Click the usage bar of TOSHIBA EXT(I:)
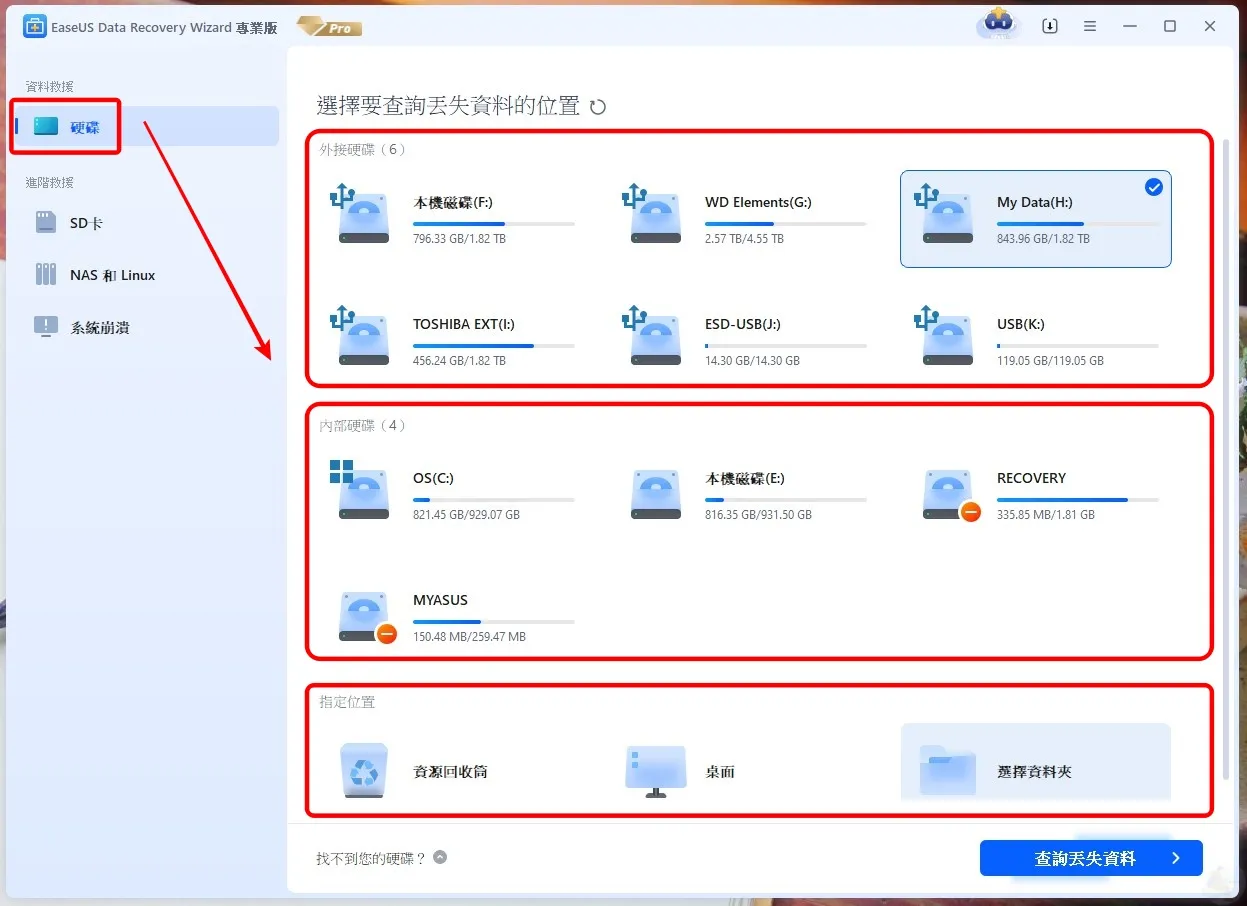 [x=494, y=346]
